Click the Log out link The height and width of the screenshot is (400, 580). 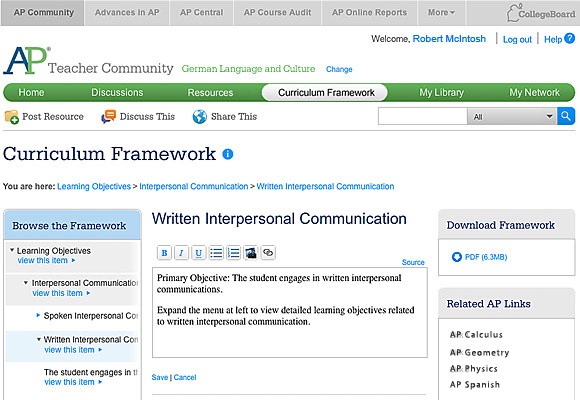[x=517, y=39]
